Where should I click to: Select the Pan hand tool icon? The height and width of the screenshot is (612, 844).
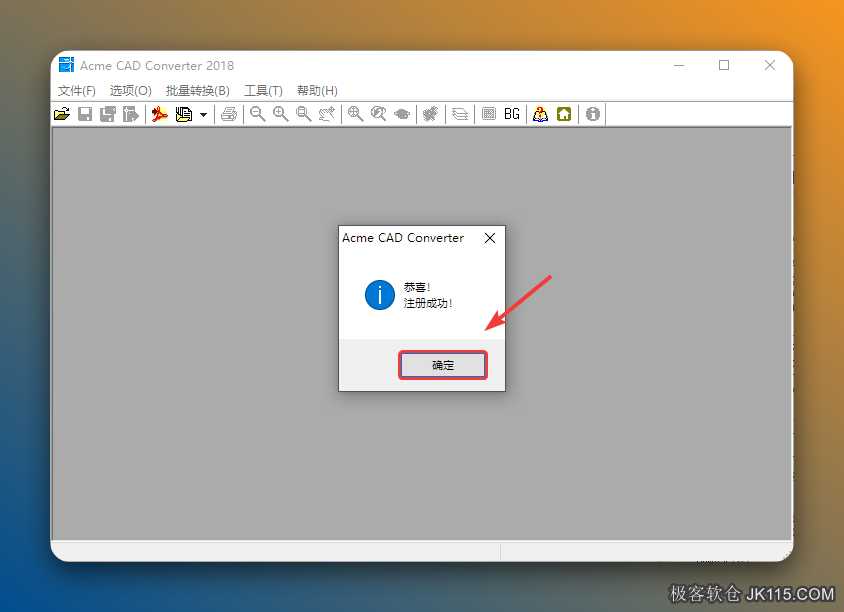click(327, 114)
